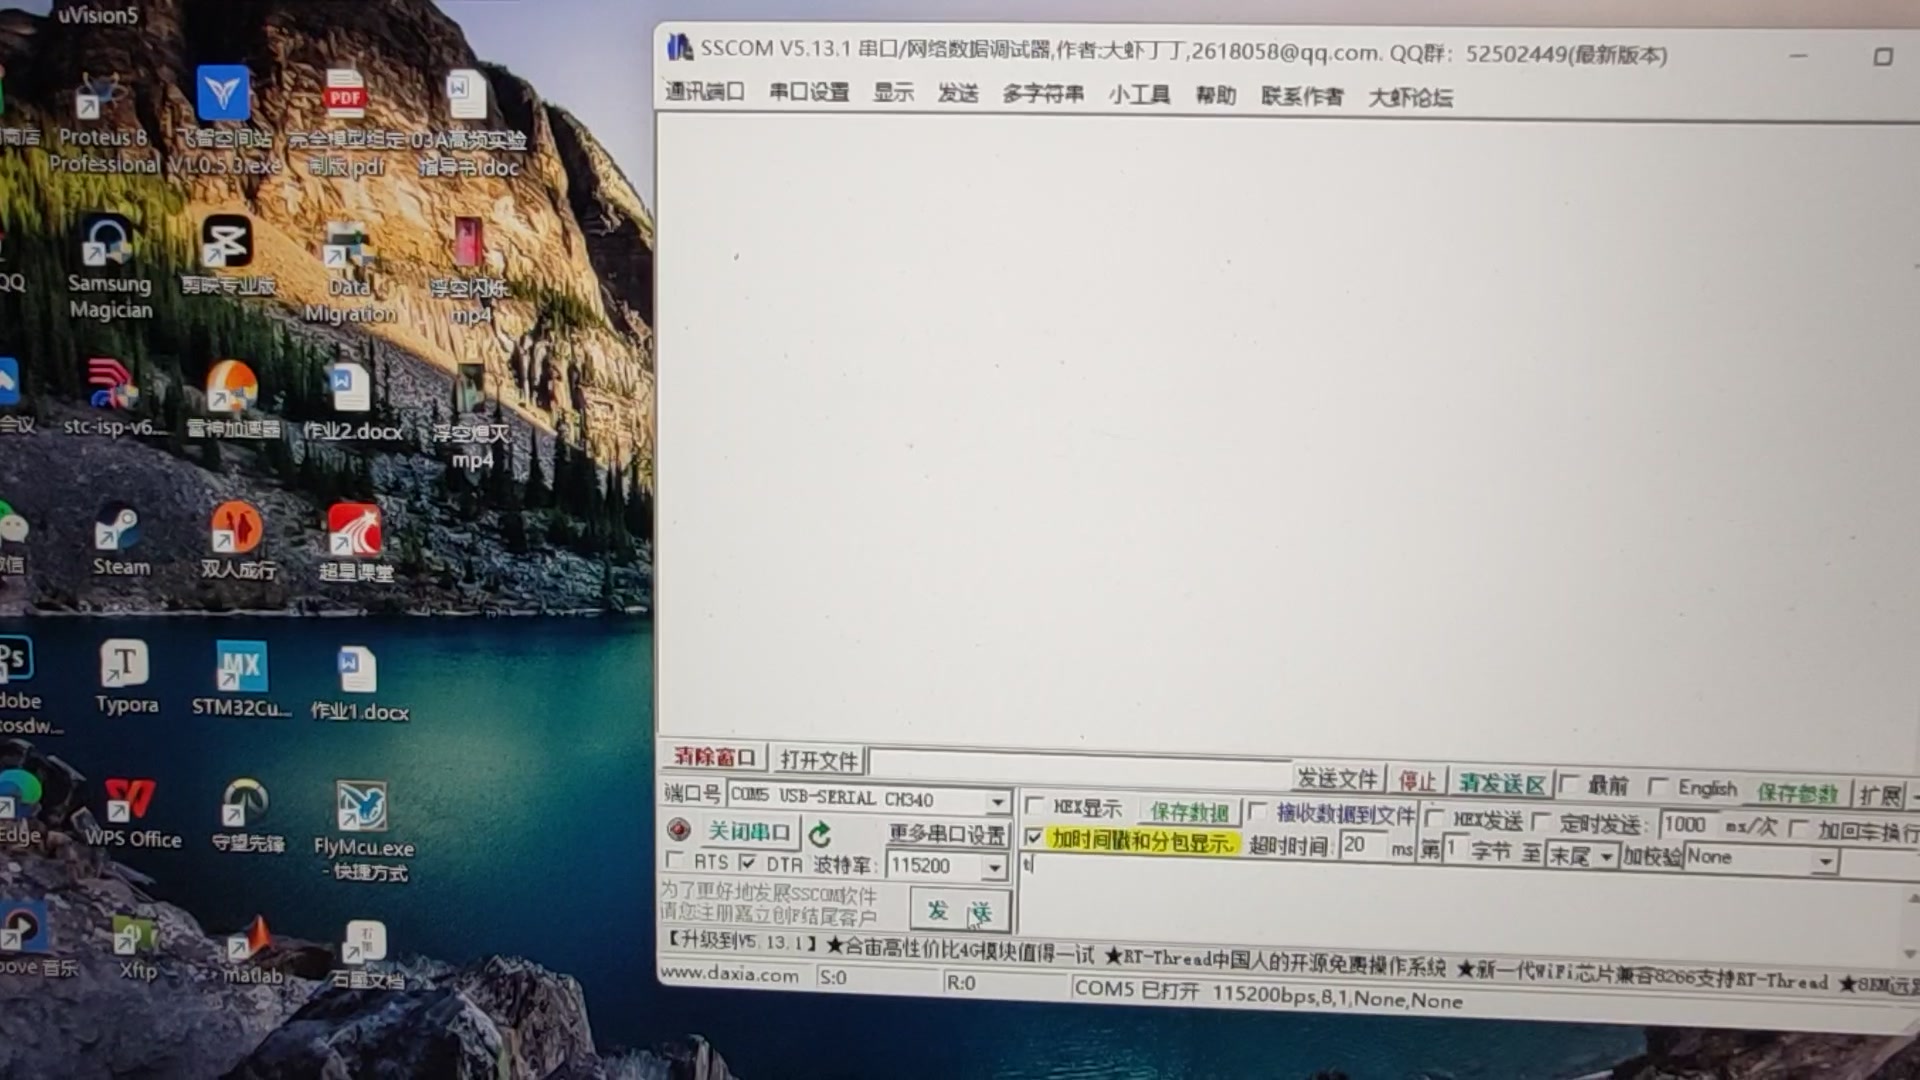1920x1080 pixels.
Task: Open the 串口设置 menu
Action: pyautogui.click(x=808, y=93)
